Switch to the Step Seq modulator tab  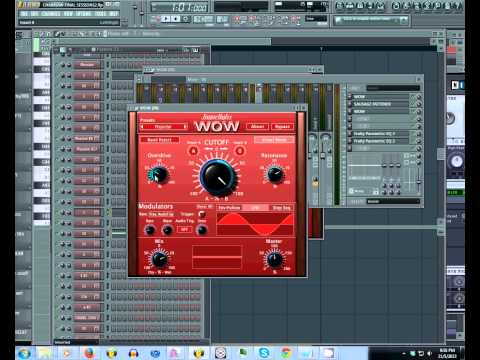tap(281, 208)
